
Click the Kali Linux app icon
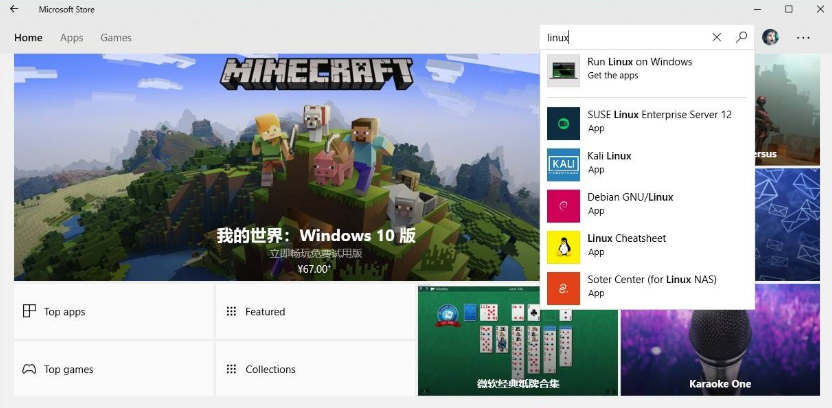tap(563, 164)
